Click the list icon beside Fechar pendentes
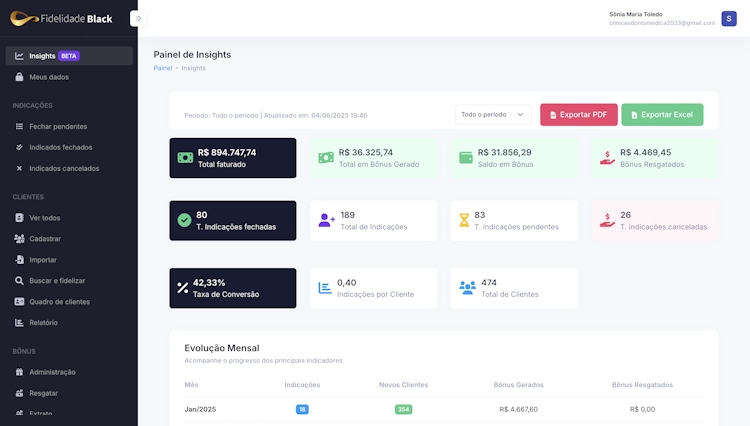The height and width of the screenshot is (426, 750). point(19,127)
